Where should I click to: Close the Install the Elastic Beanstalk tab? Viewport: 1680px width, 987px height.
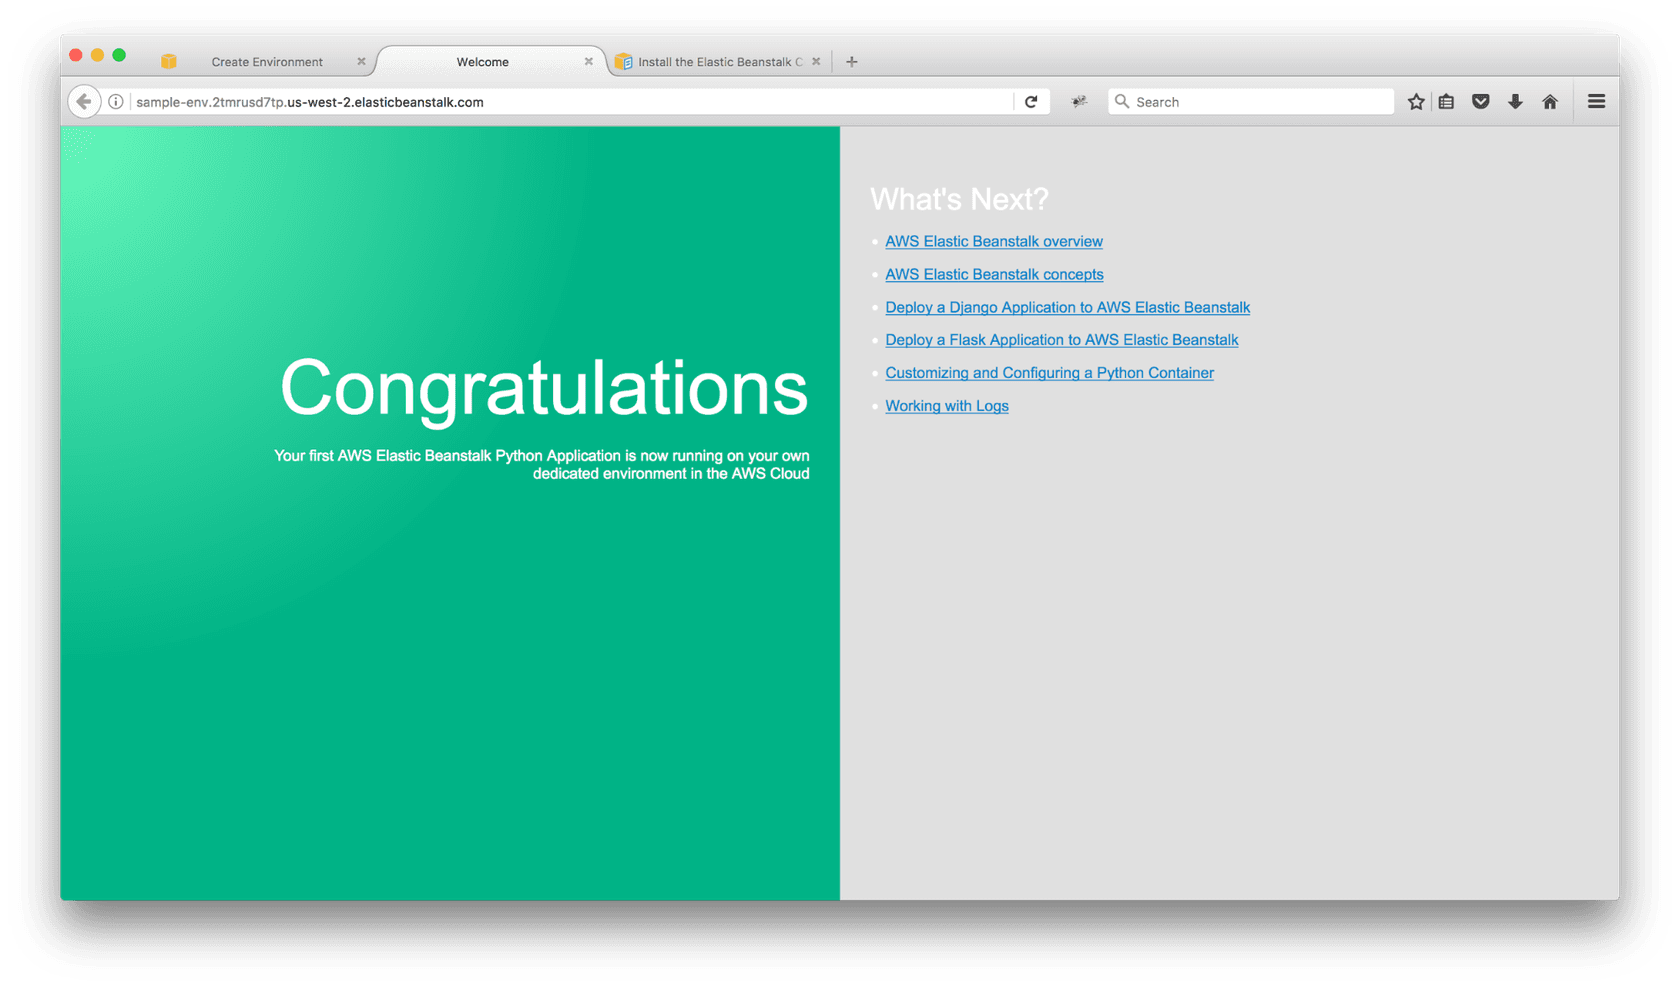(x=817, y=62)
